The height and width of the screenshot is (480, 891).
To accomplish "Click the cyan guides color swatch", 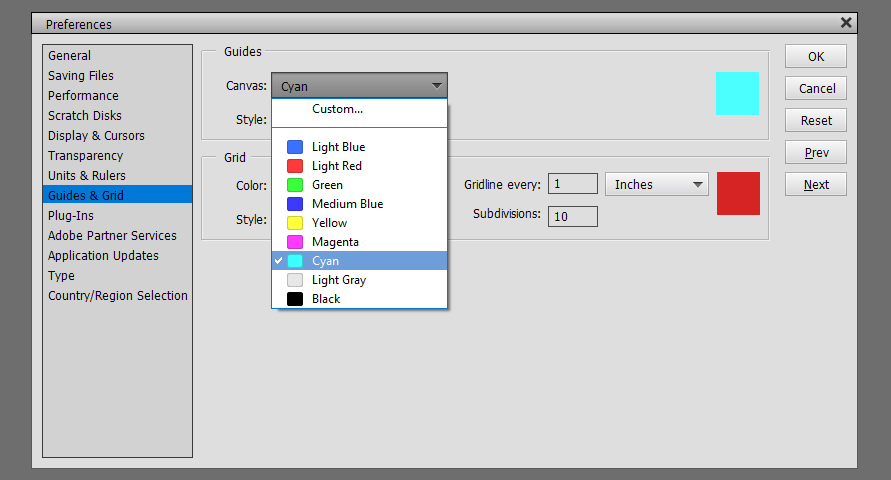I will coord(737,94).
